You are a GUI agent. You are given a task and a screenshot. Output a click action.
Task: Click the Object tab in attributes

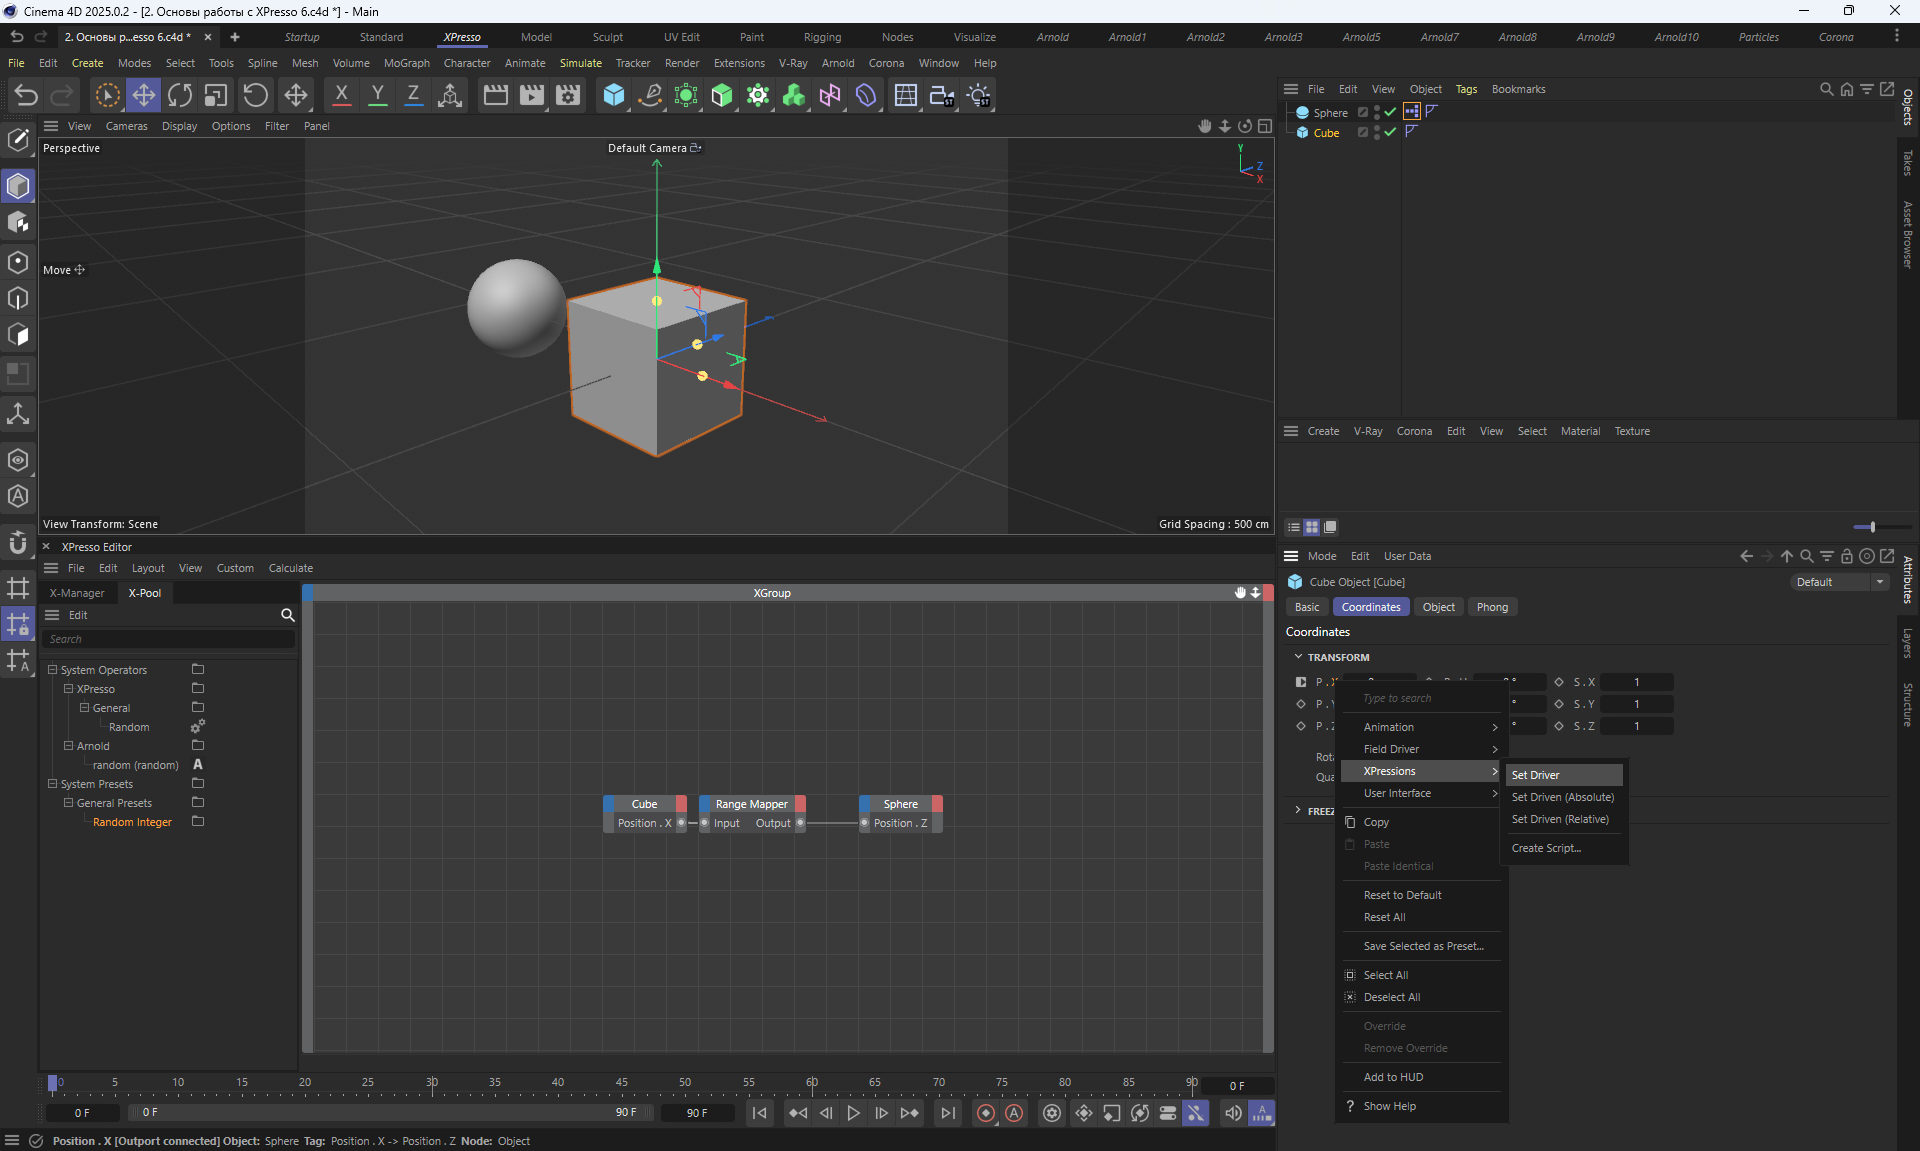point(1438,607)
